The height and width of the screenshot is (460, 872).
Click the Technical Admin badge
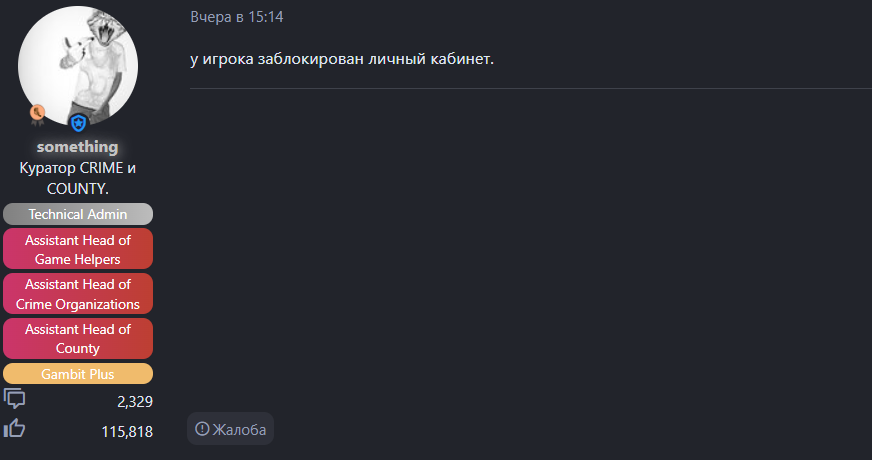pos(78,214)
